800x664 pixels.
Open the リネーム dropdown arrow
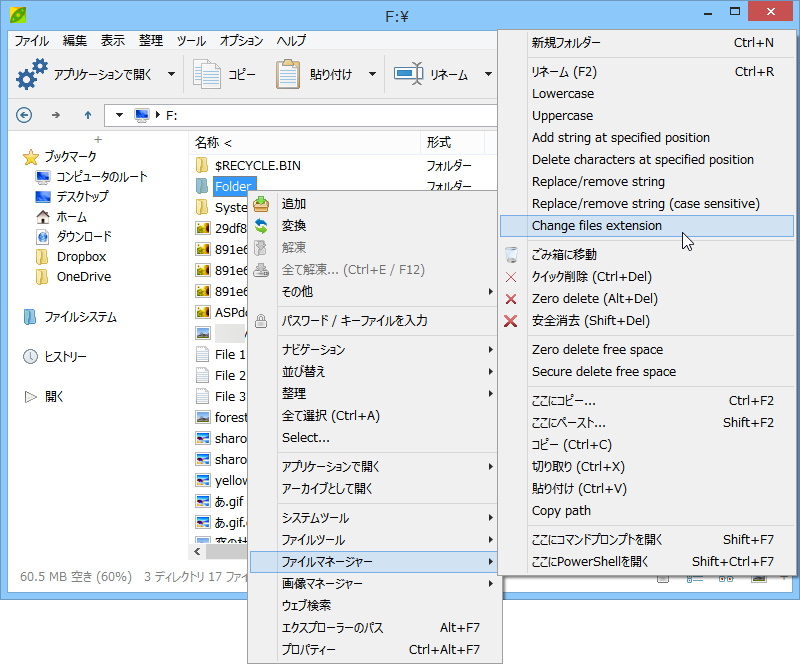click(x=487, y=73)
